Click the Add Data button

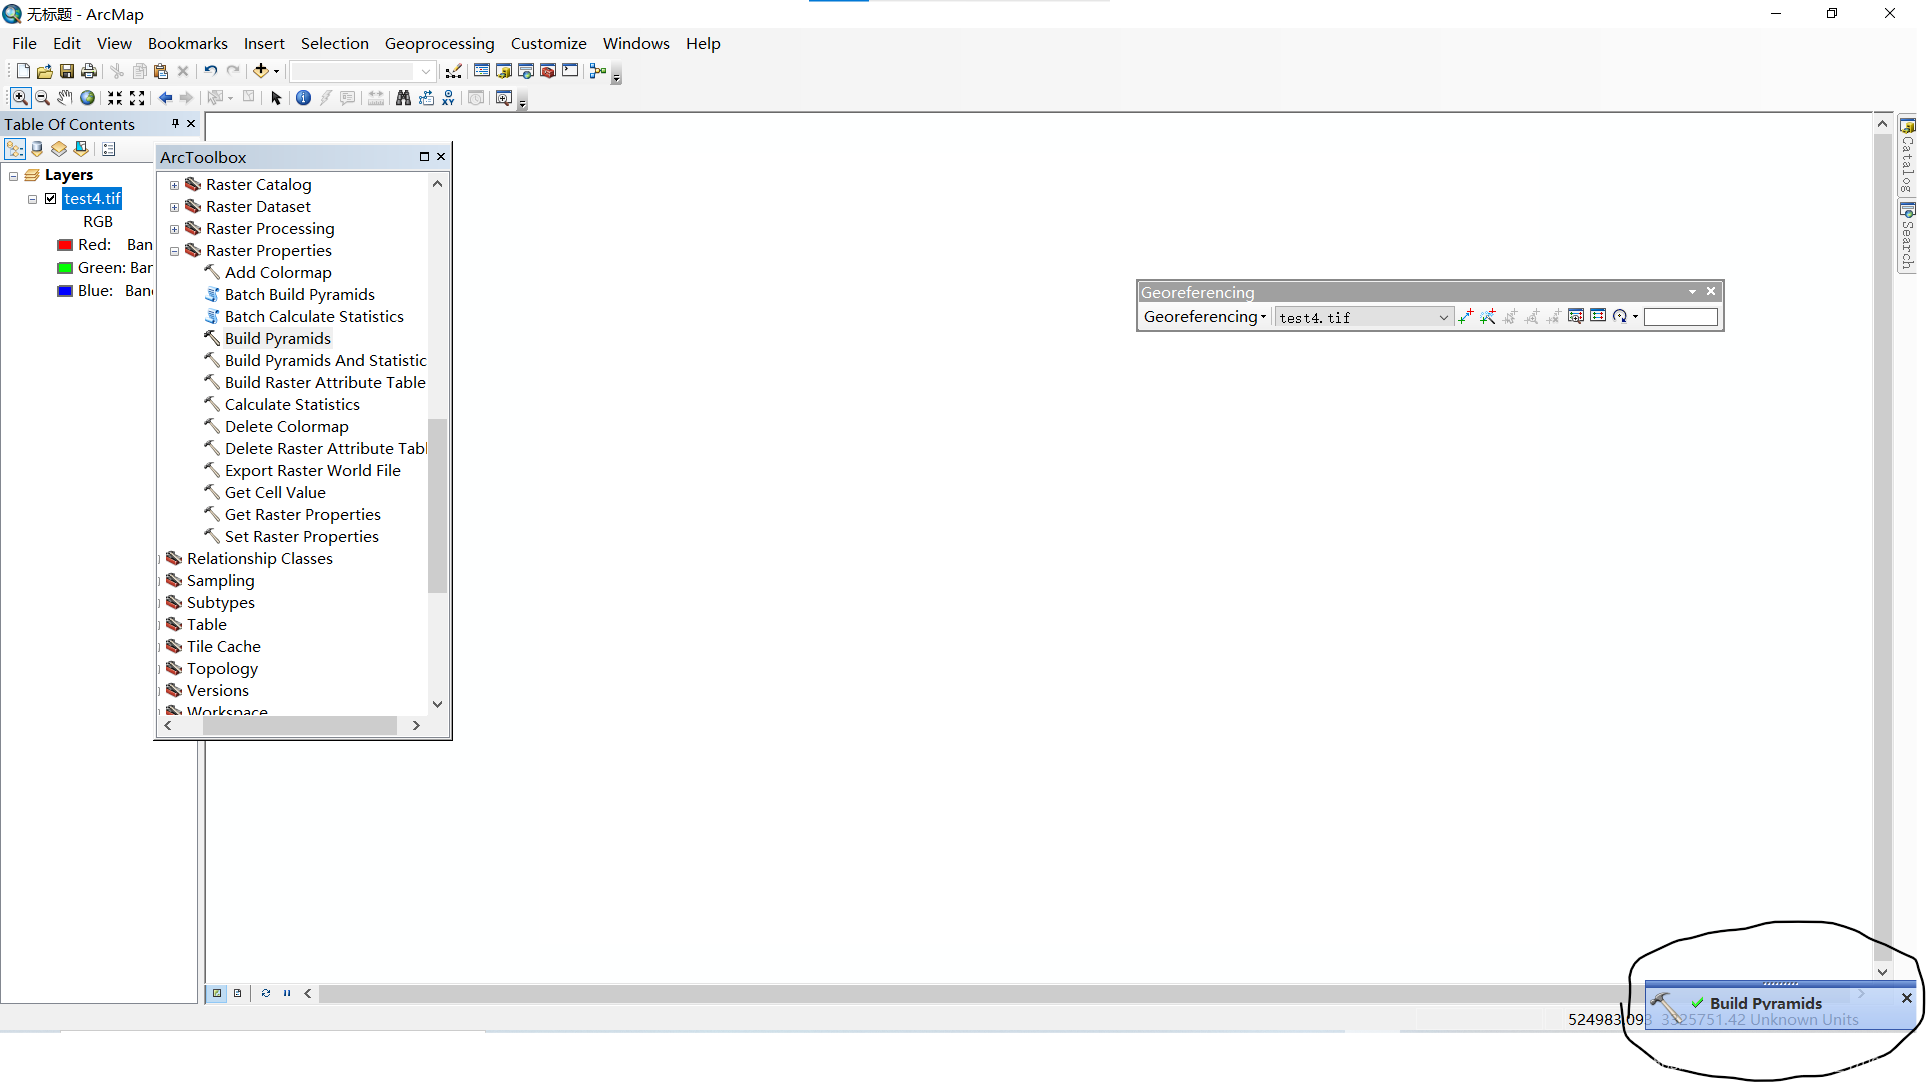click(x=261, y=71)
